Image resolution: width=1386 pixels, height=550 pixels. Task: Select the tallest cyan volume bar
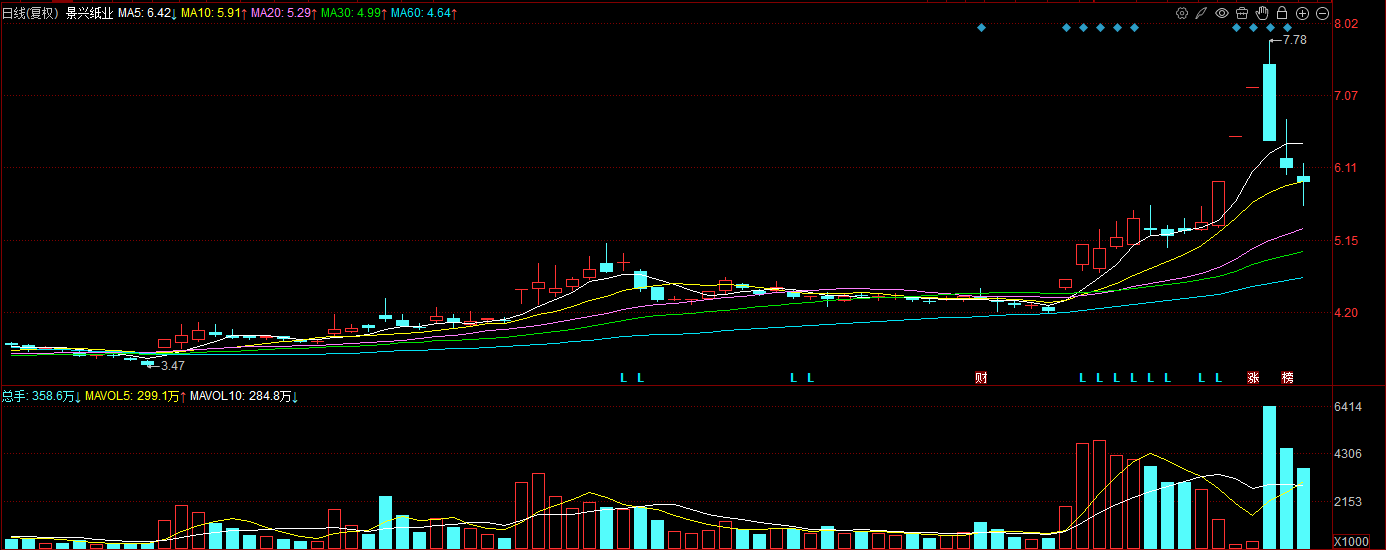click(x=1270, y=477)
